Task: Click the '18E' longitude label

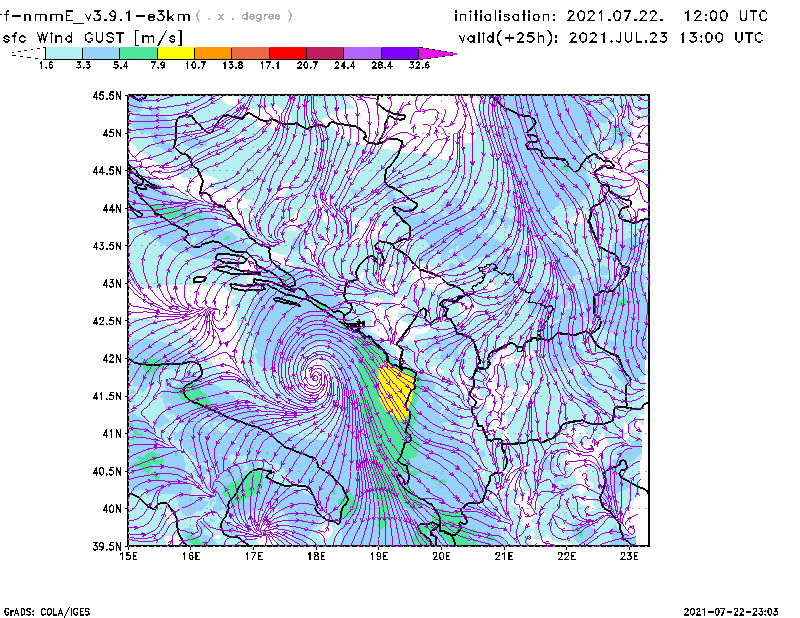Action: (316, 556)
